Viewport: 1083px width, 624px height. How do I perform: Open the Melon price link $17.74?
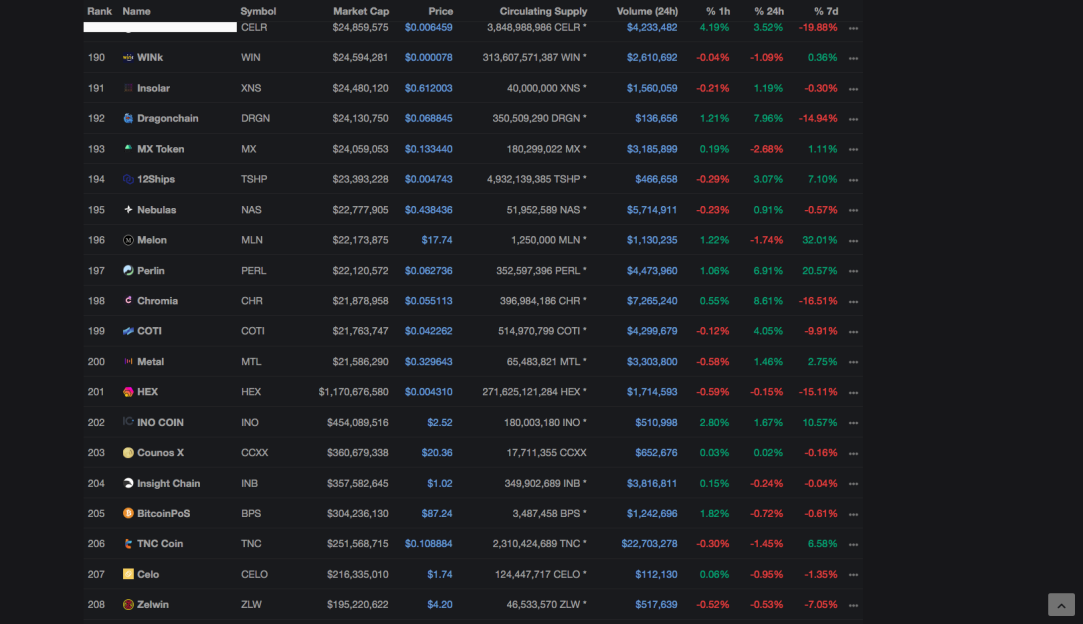tap(437, 240)
